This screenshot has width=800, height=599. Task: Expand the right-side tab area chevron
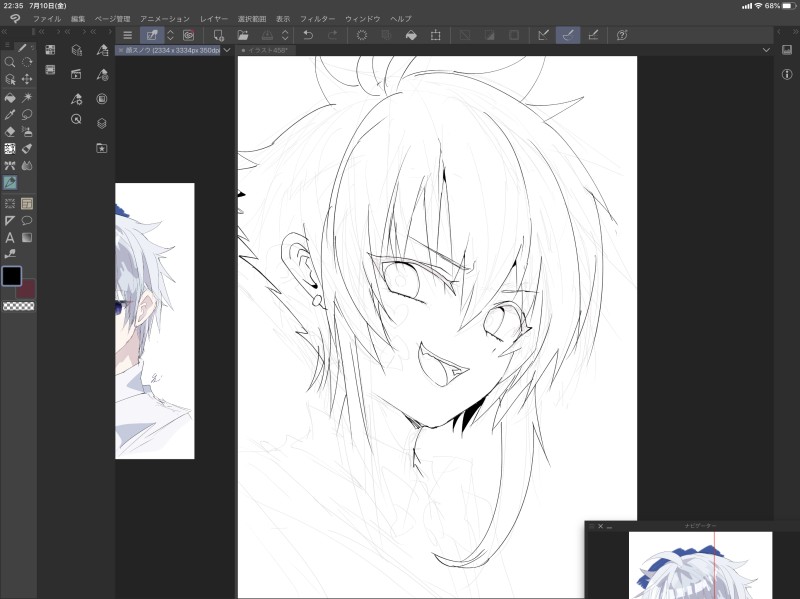766,50
